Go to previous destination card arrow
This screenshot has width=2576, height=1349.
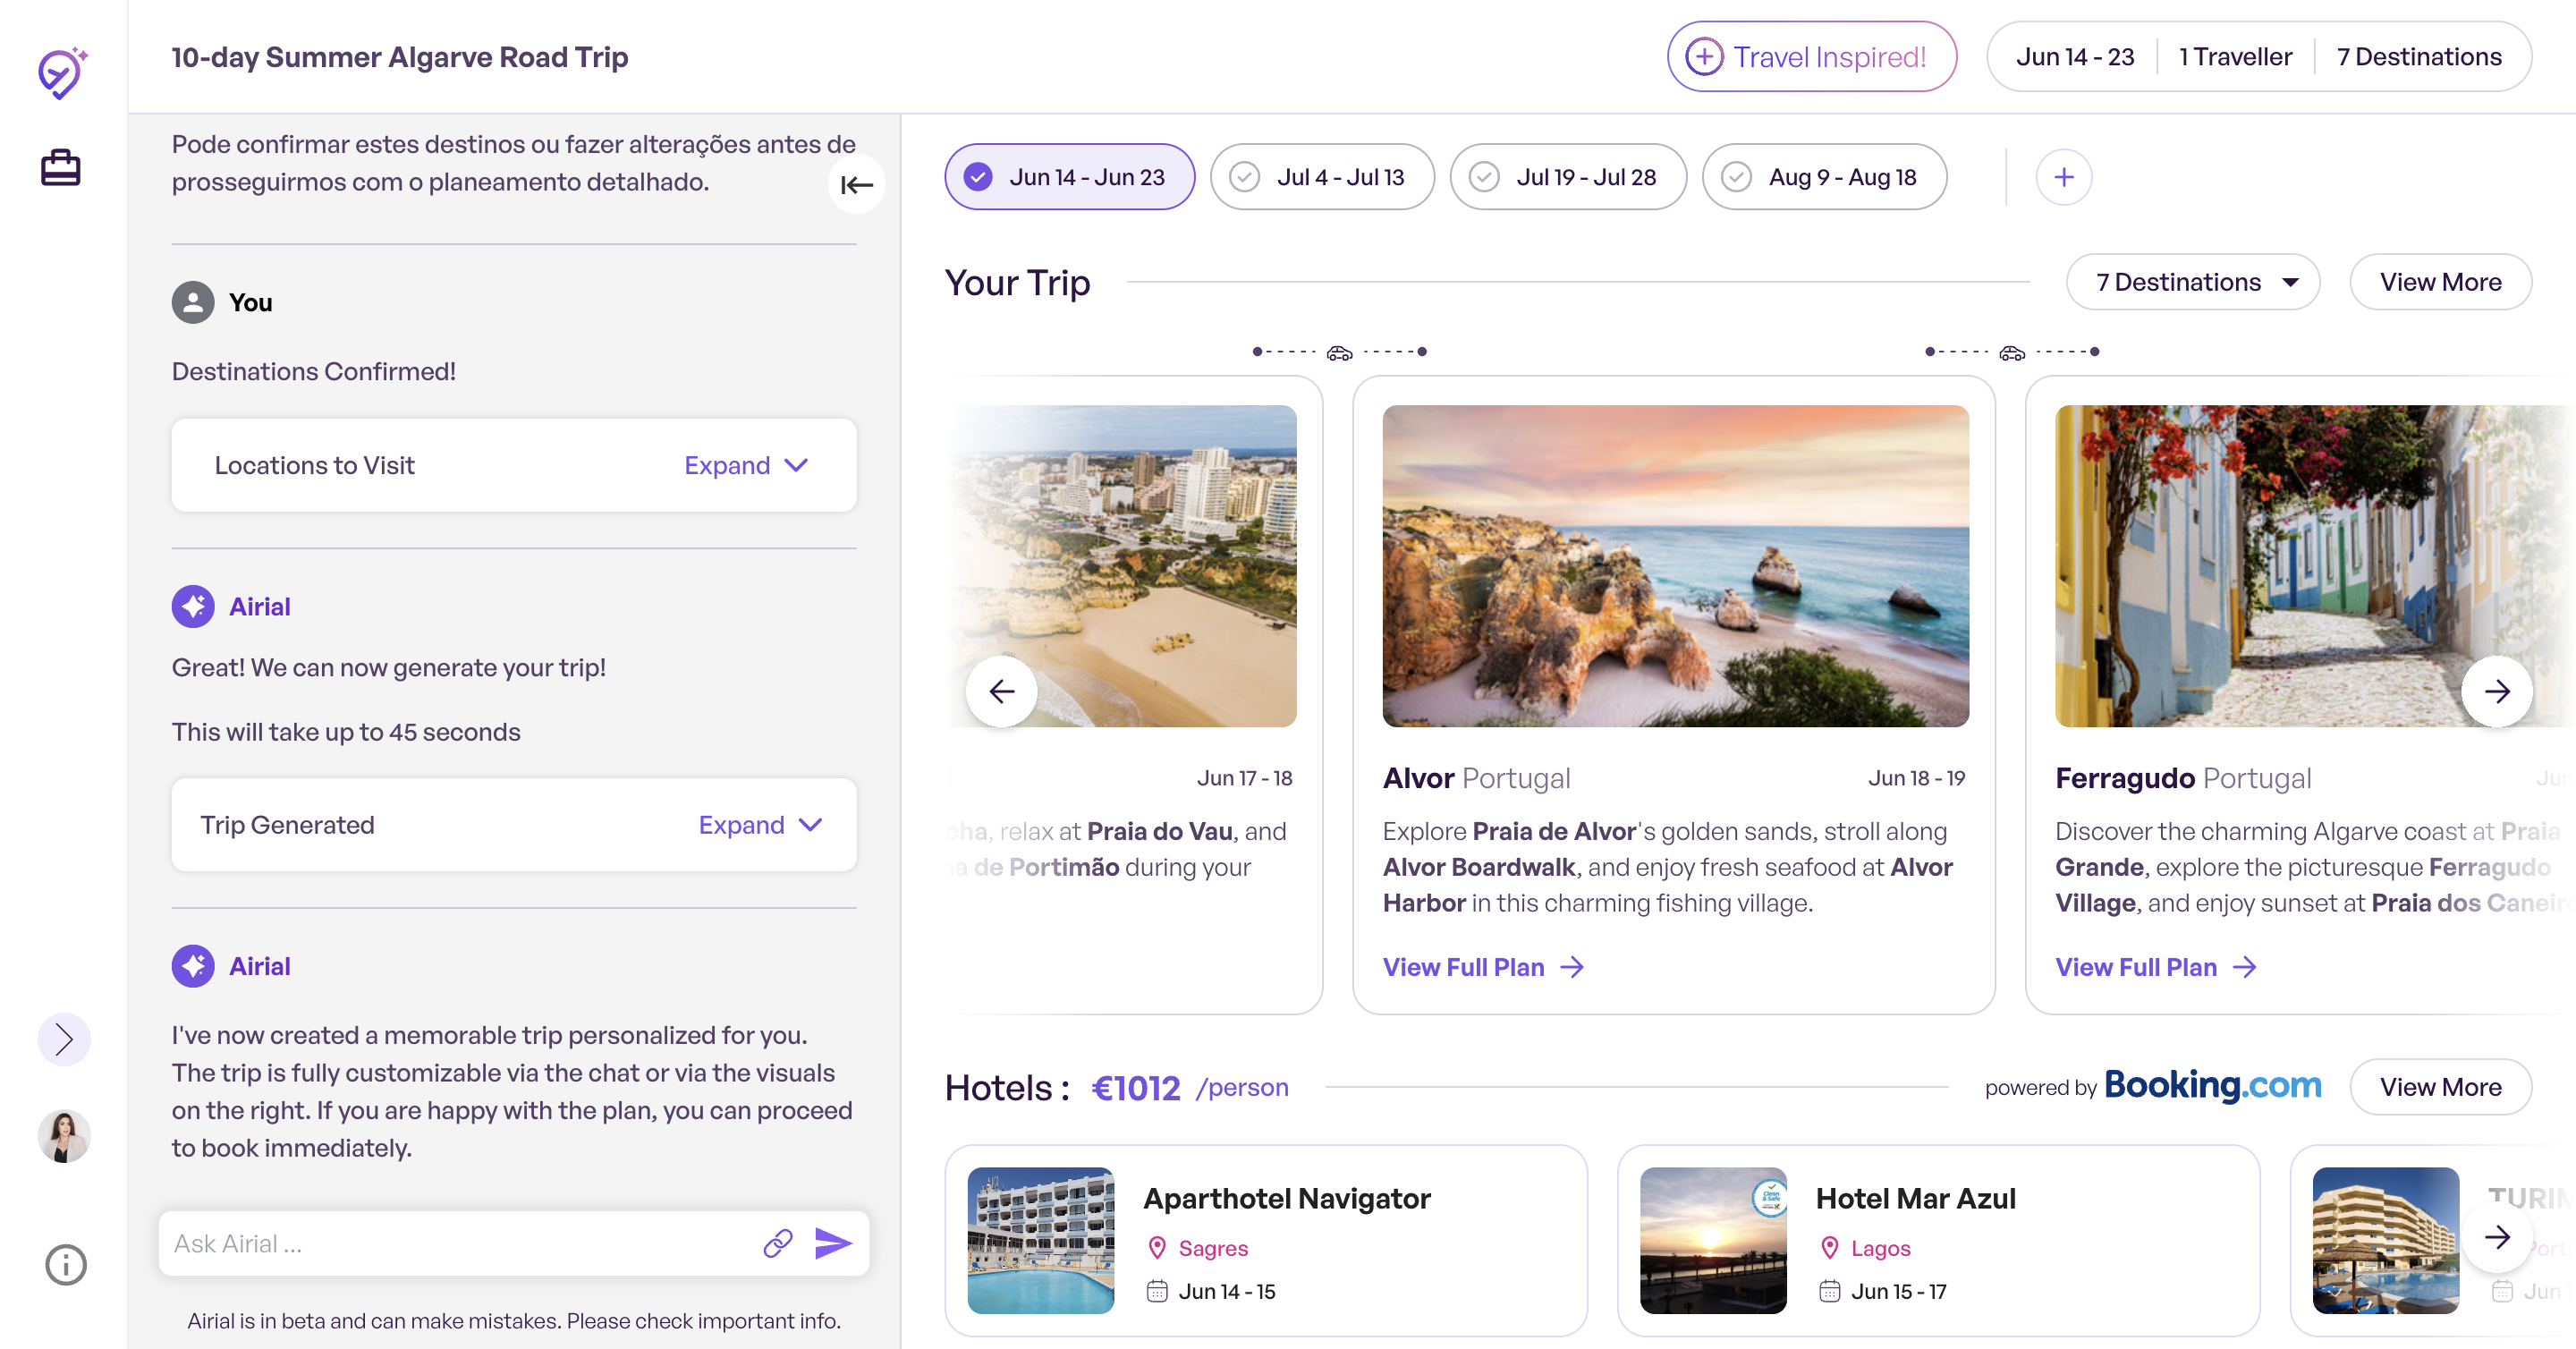(x=1001, y=691)
